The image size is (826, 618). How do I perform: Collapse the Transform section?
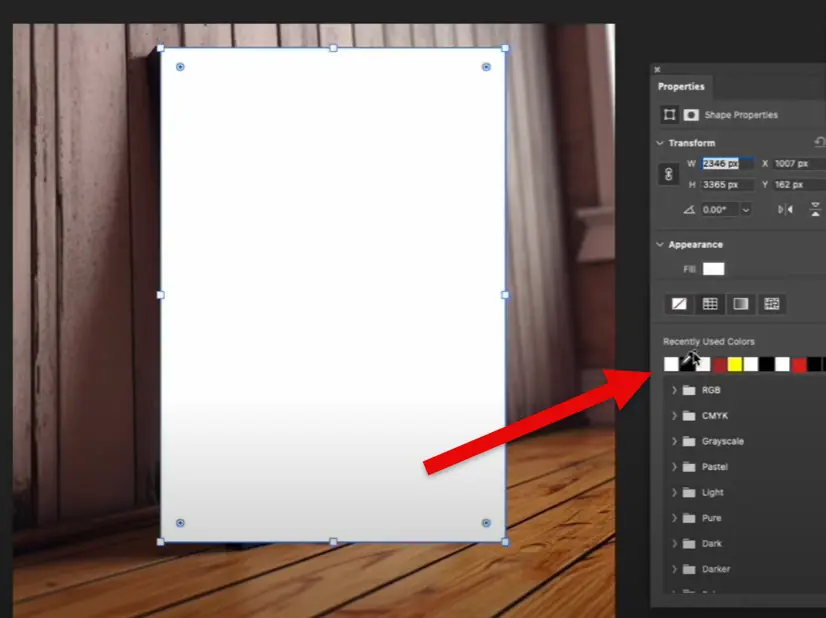[661, 143]
